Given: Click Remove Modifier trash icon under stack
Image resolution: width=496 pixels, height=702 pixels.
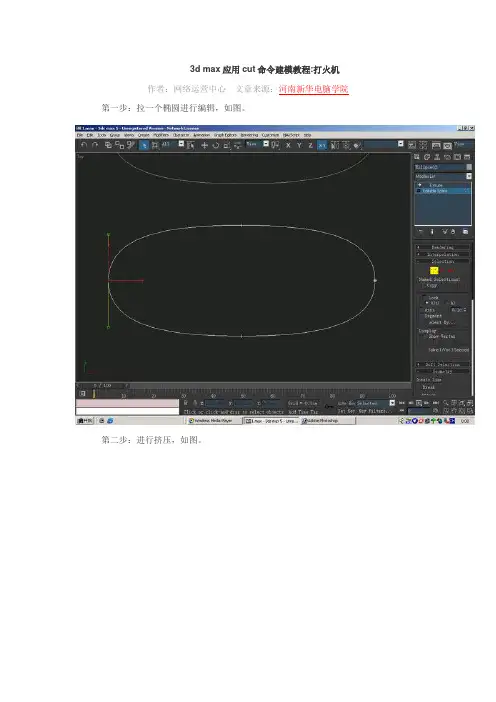Looking at the screenshot, I should pos(453,231).
